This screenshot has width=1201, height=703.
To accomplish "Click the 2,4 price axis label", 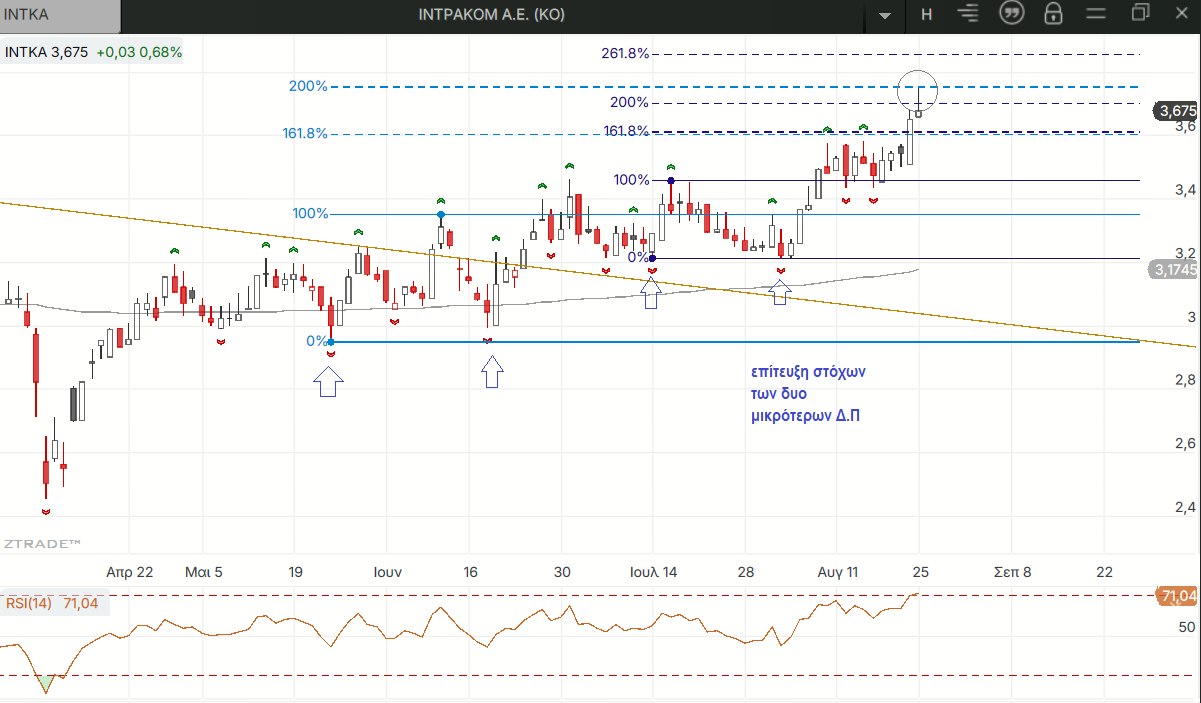I will pyautogui.click(x=1185, y=507).
